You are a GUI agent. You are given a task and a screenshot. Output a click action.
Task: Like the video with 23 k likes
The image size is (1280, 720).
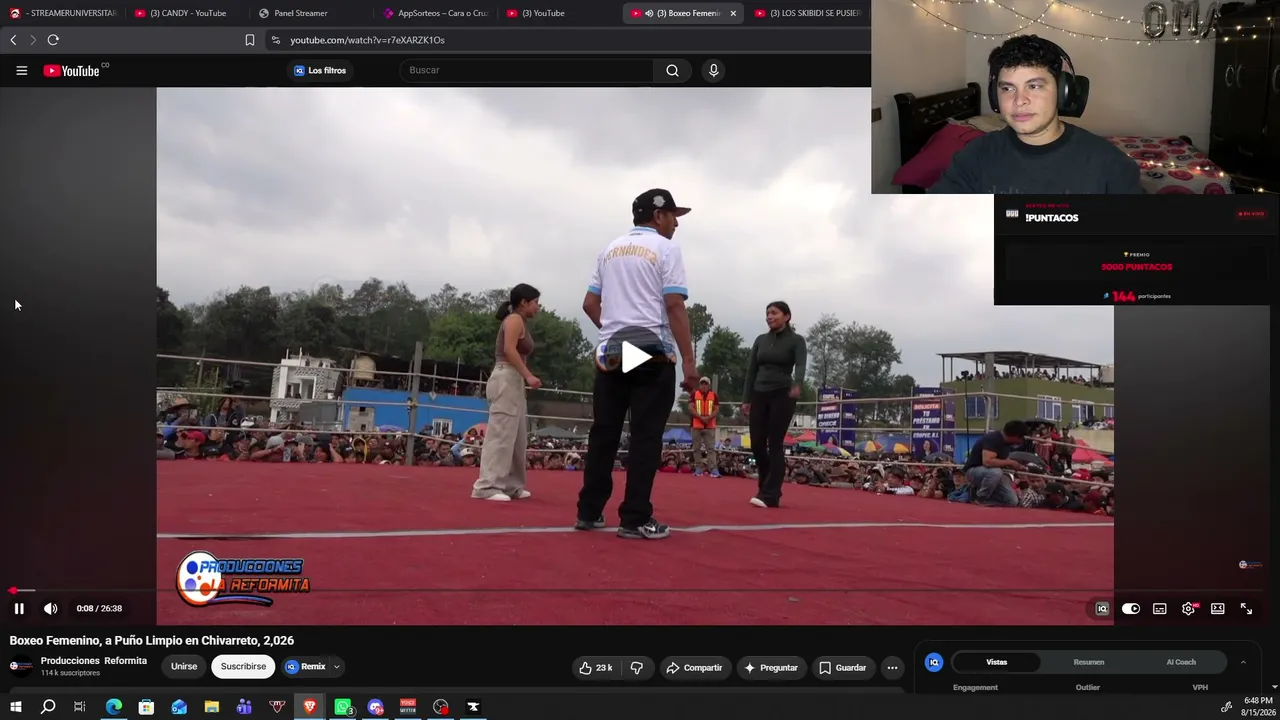(x=596, y=667)
